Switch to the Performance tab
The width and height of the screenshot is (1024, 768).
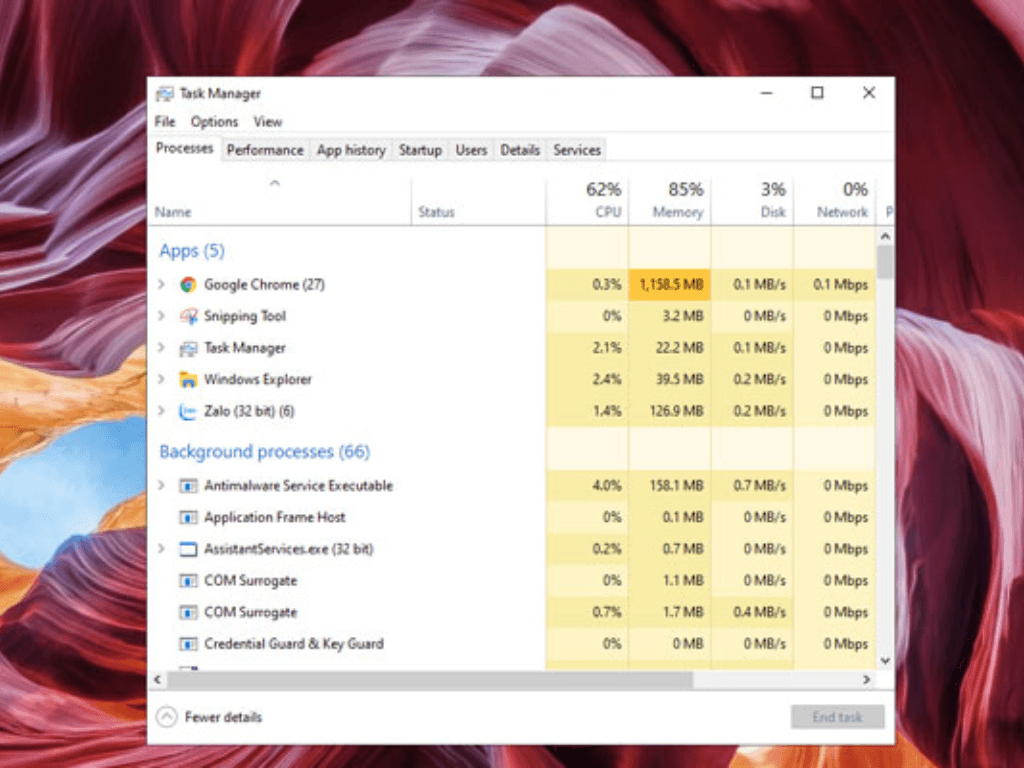[x=264, y=150]
